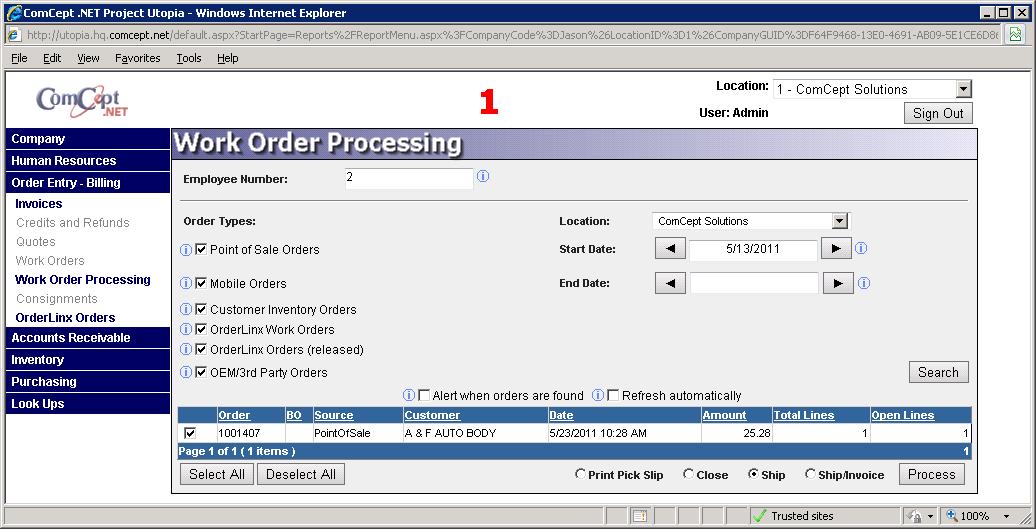This screenshot has height=529, width=1036.
Task: Click the Search button
Action: coord(938,372)
